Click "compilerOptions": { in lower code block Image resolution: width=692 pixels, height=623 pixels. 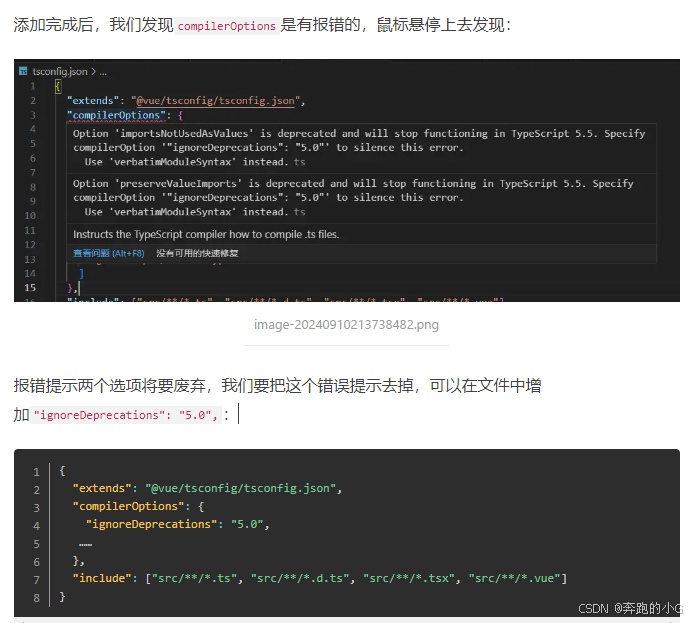pos(139,506)
